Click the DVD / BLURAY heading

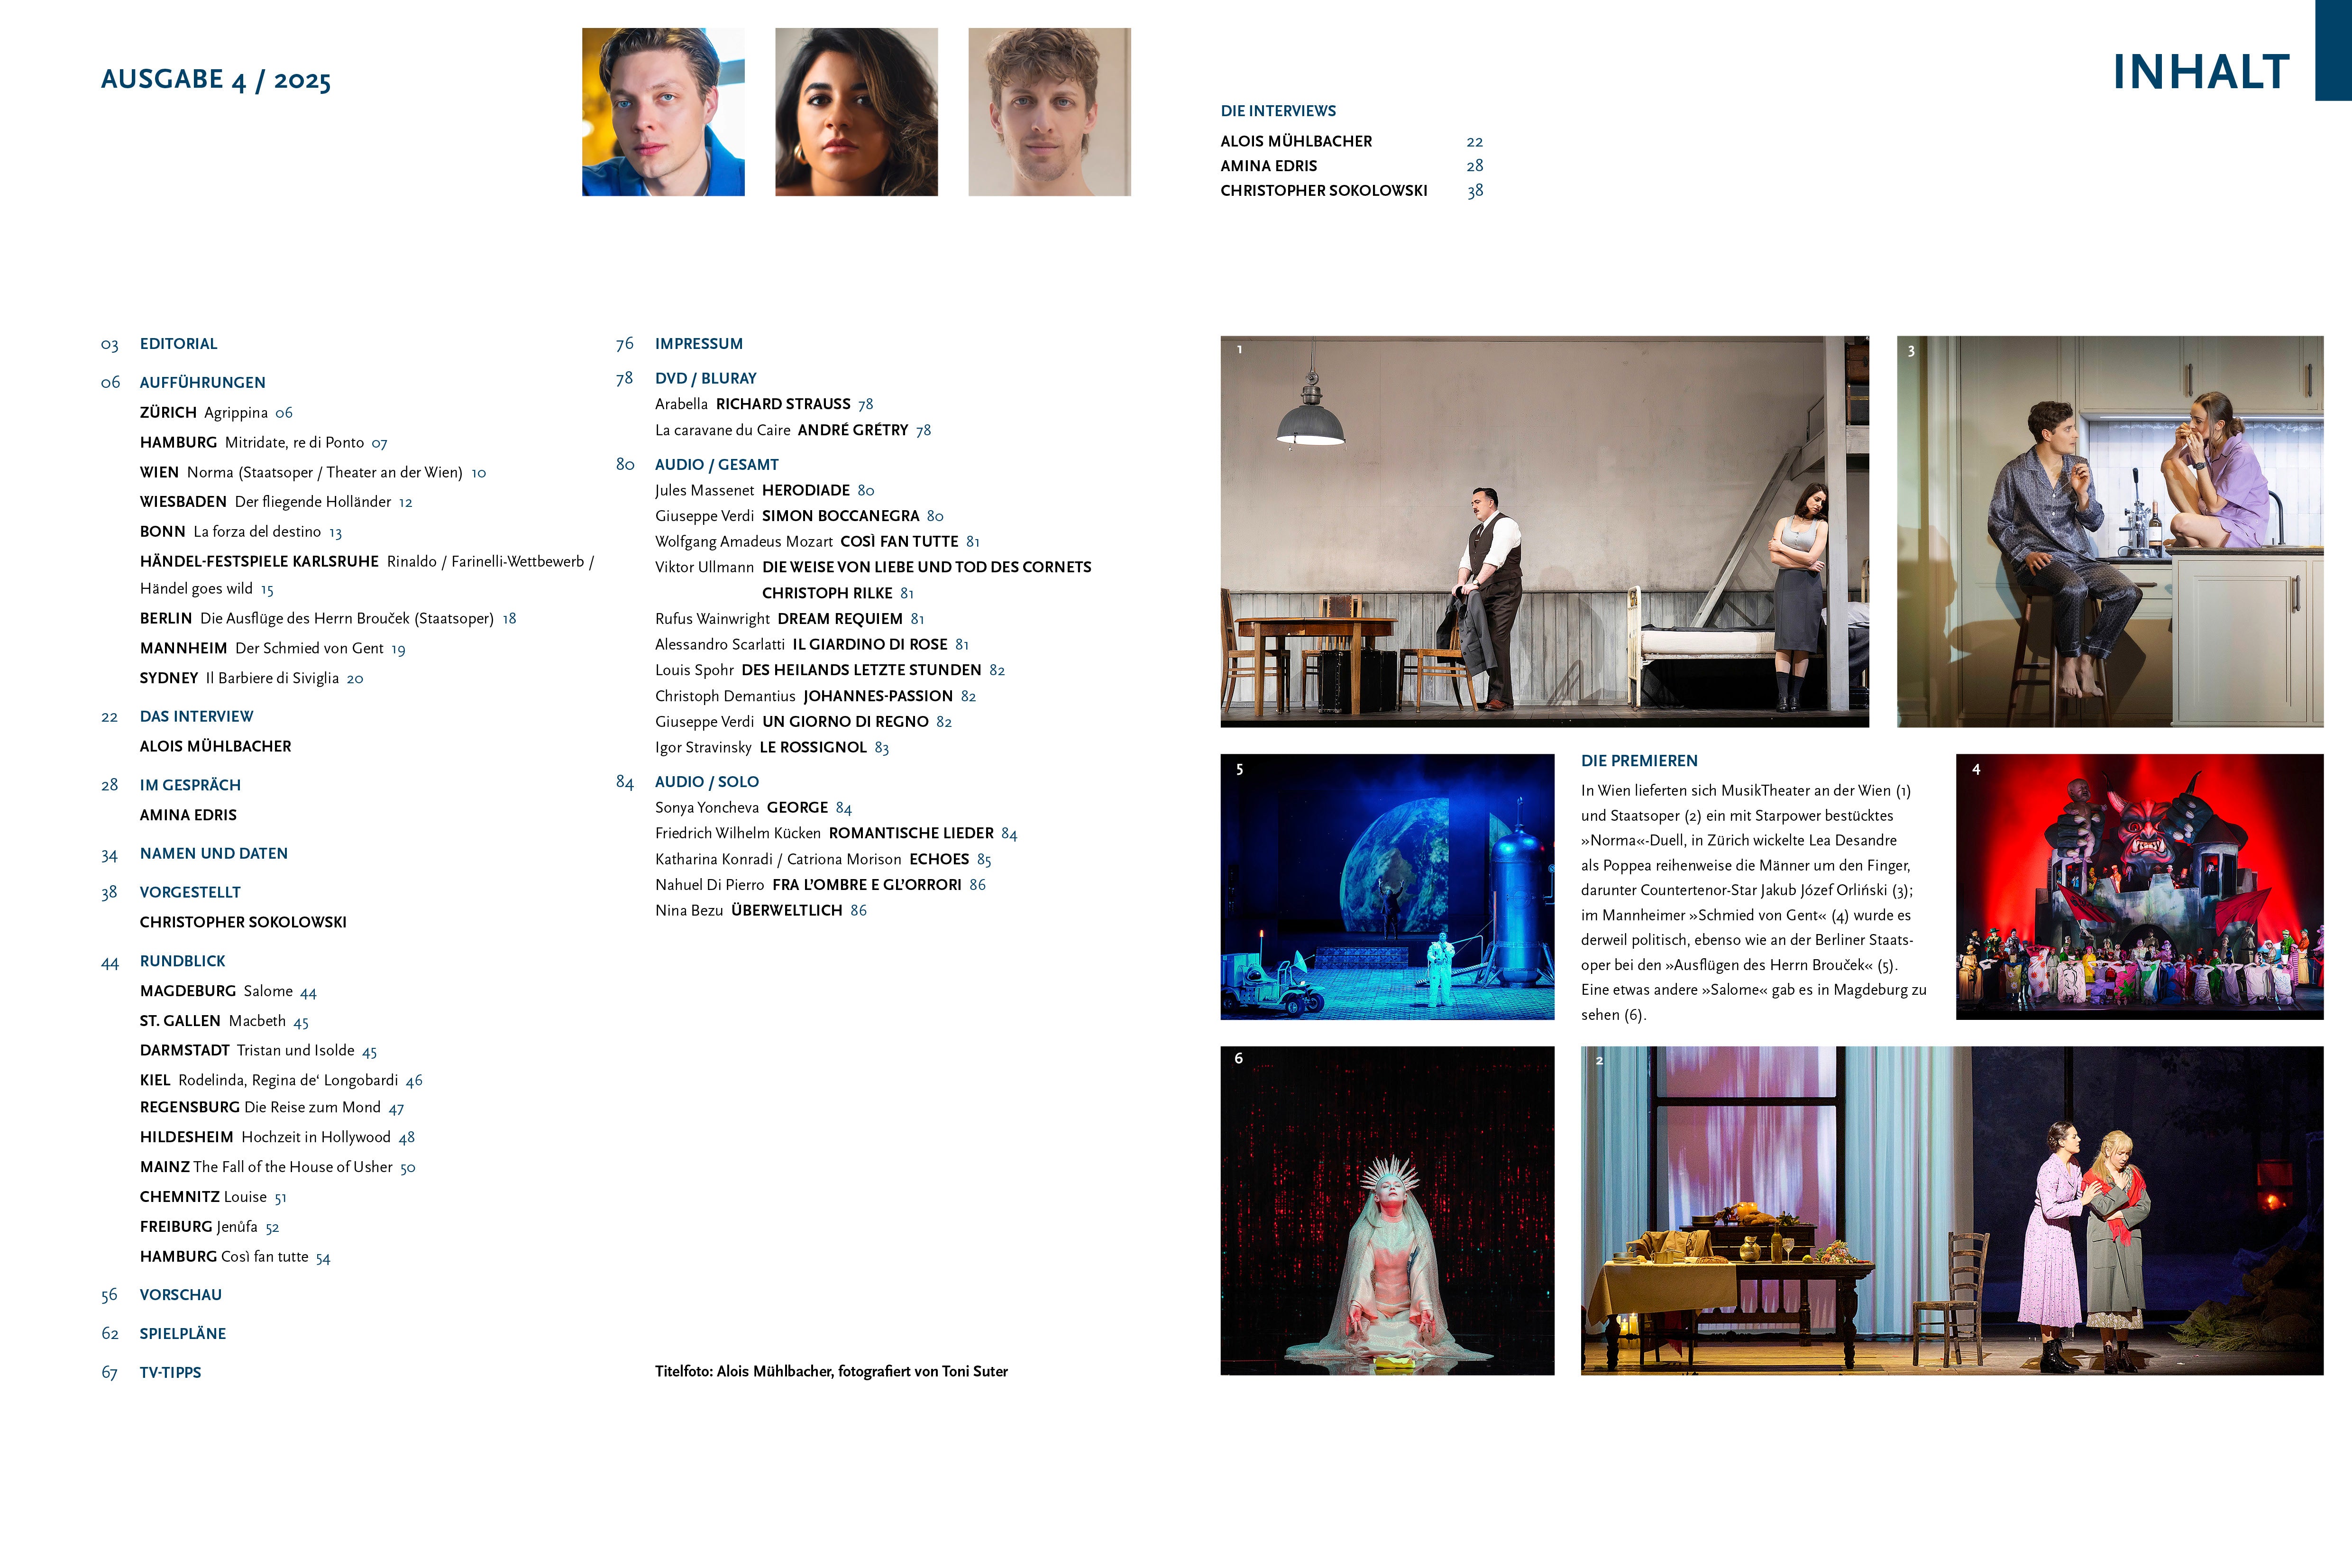click(x=705, y=379)
